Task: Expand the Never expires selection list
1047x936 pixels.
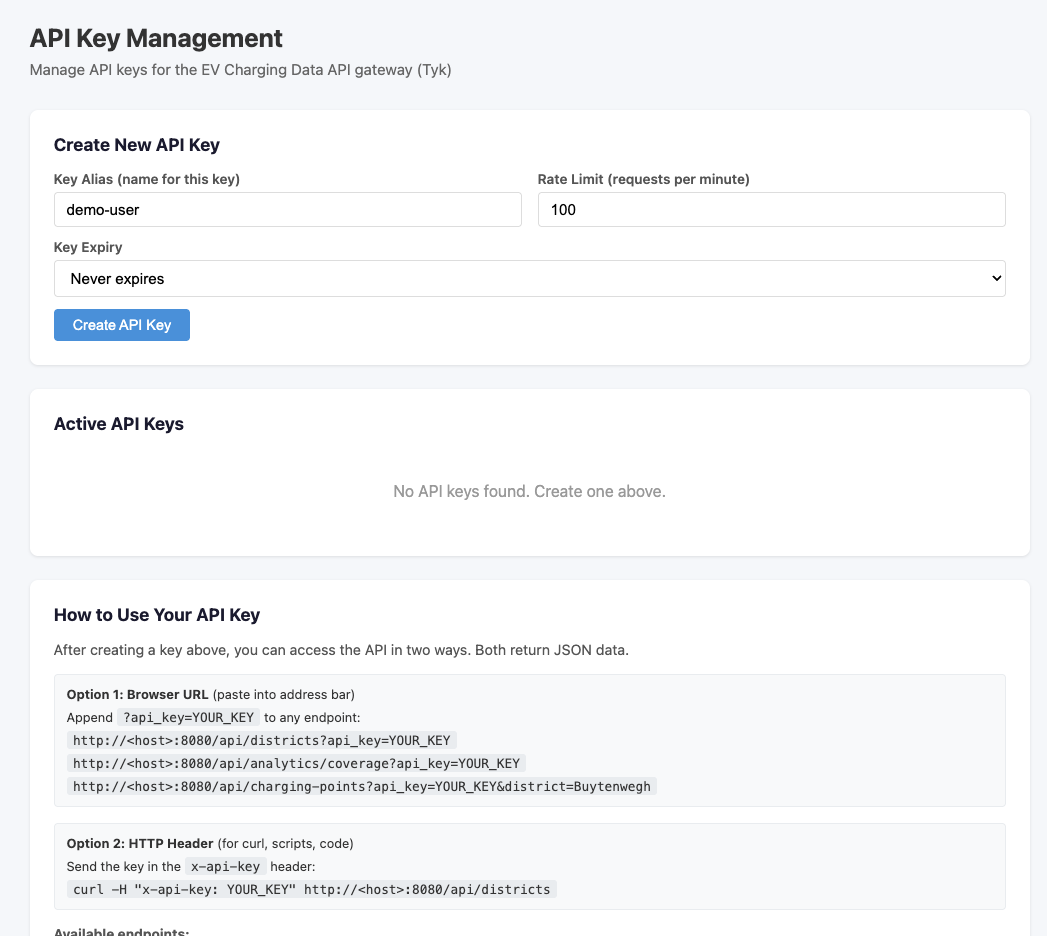Action: tap(529, 278)
